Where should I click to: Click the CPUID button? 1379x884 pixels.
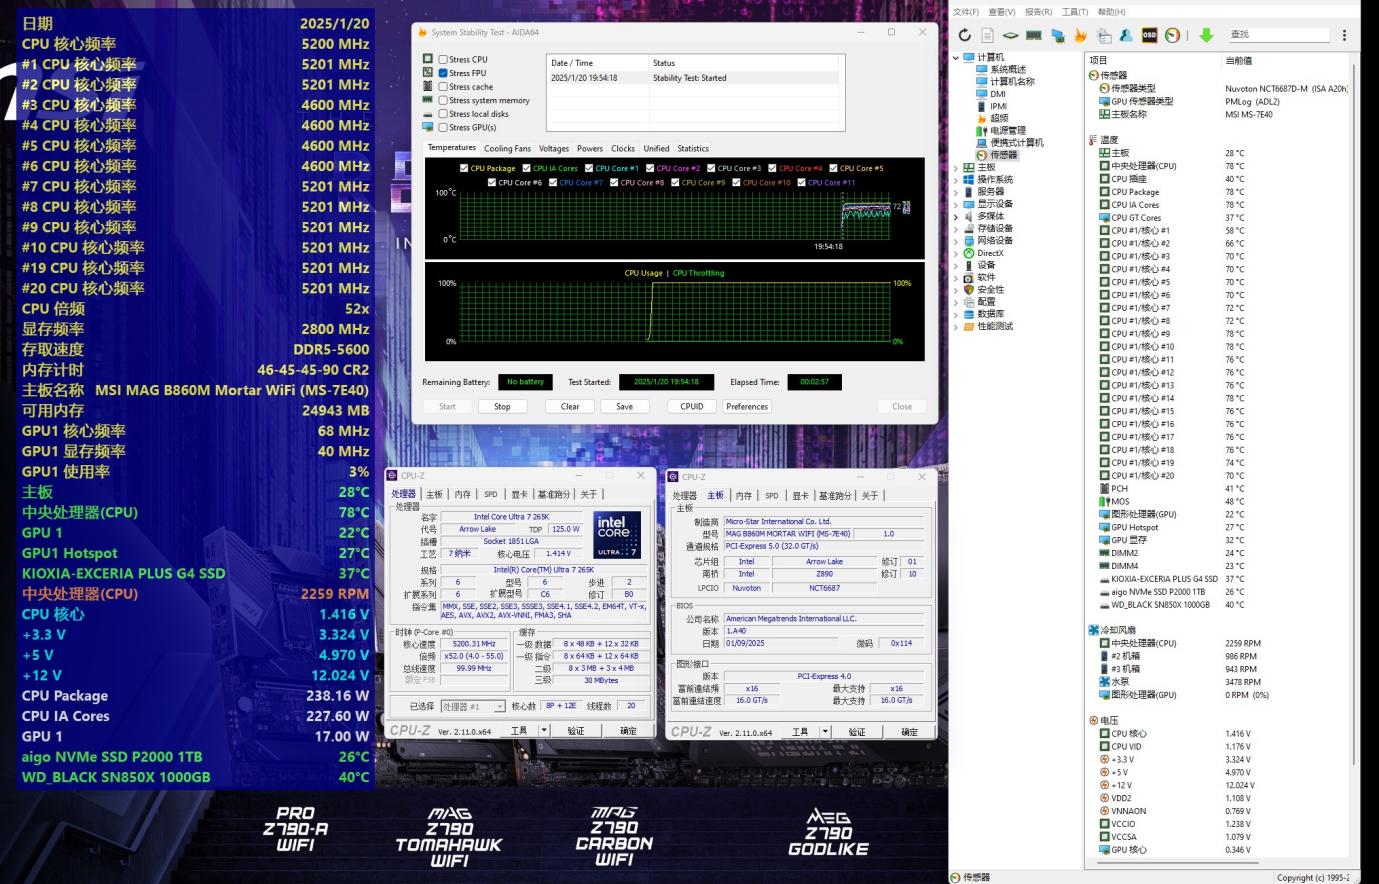[x=692, y=406]
